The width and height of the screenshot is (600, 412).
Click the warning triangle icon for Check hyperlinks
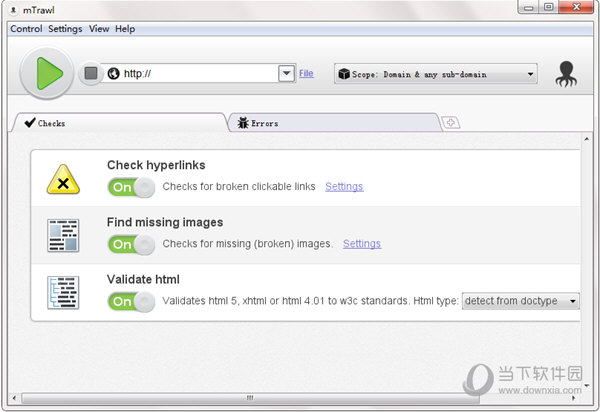coord(63,179)
